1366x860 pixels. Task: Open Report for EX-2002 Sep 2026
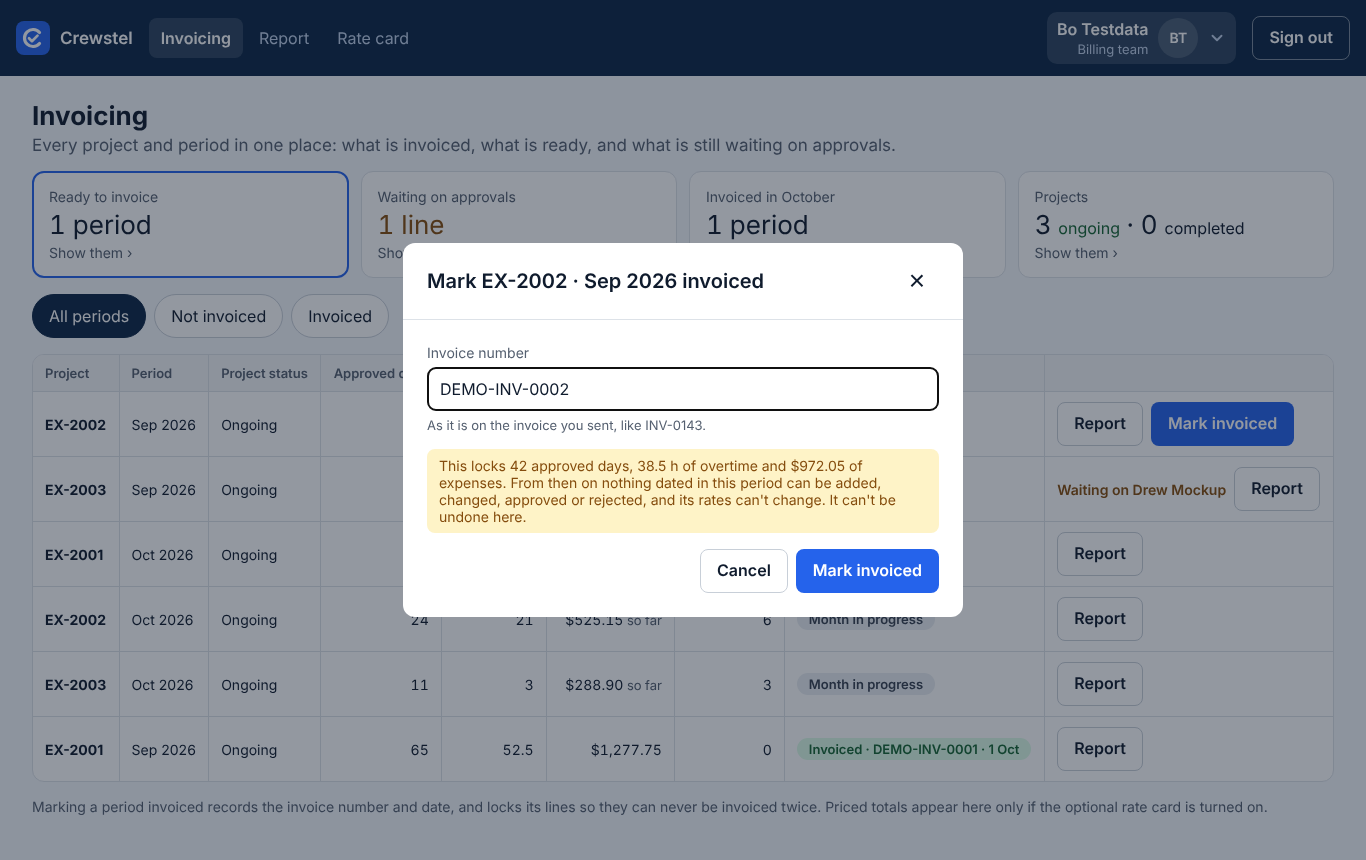[x=1100, y=424]
